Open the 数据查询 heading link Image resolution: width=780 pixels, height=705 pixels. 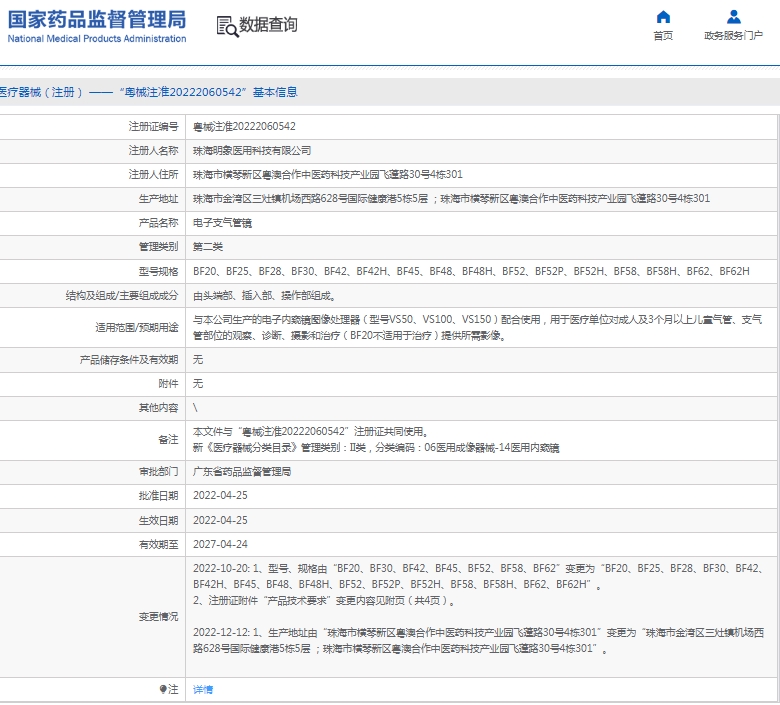pos(268,24)
